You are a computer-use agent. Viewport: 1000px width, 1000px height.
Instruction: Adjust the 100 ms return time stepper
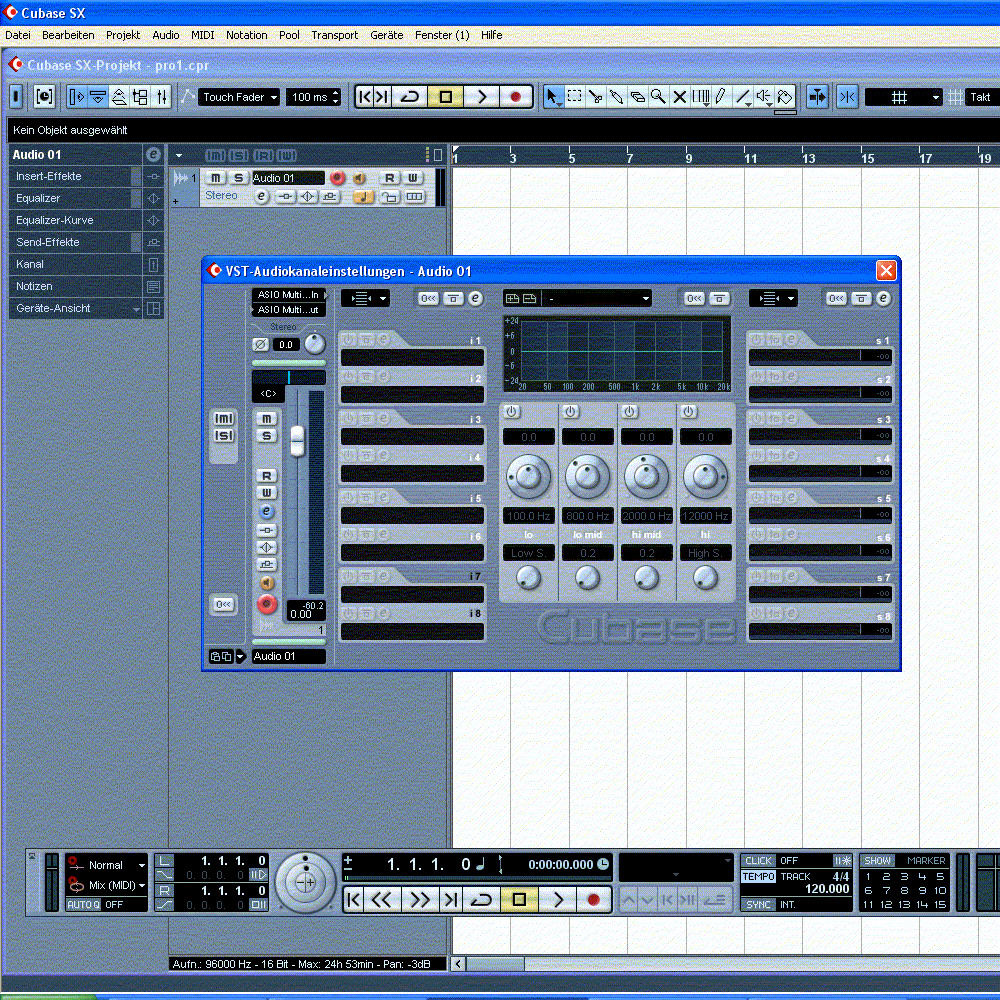click(x=336, y=97)
